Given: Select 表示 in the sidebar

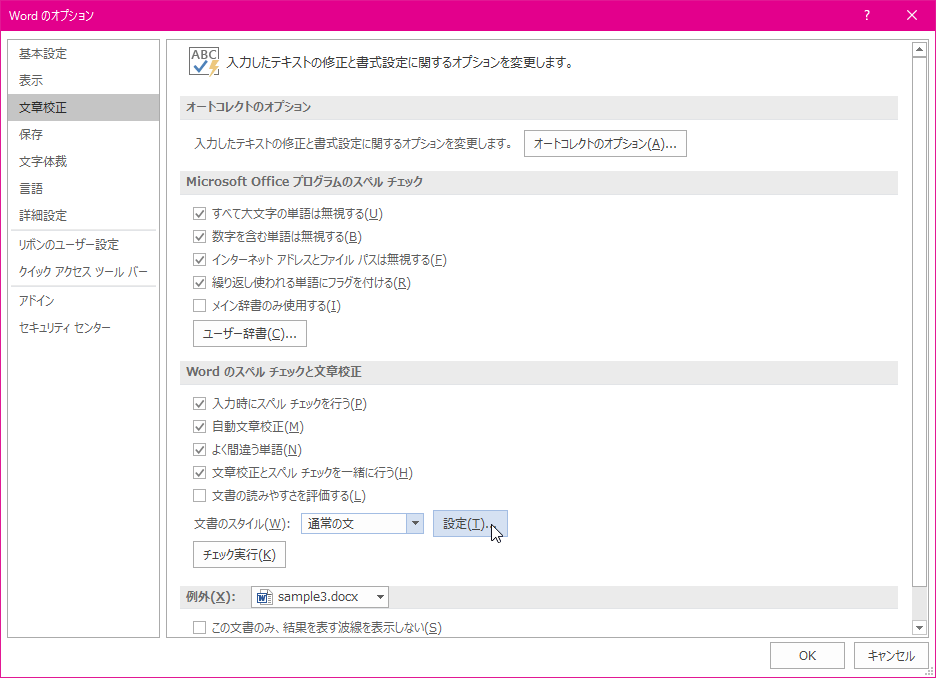Looking at the screenshot, I should pos(84,81).
